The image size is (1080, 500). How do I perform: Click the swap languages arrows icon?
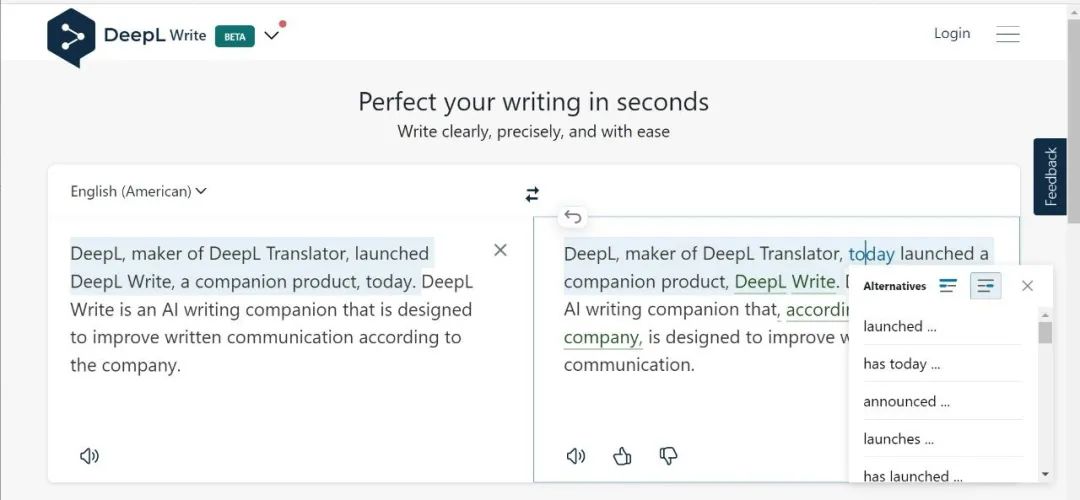[x=532, y=194]
